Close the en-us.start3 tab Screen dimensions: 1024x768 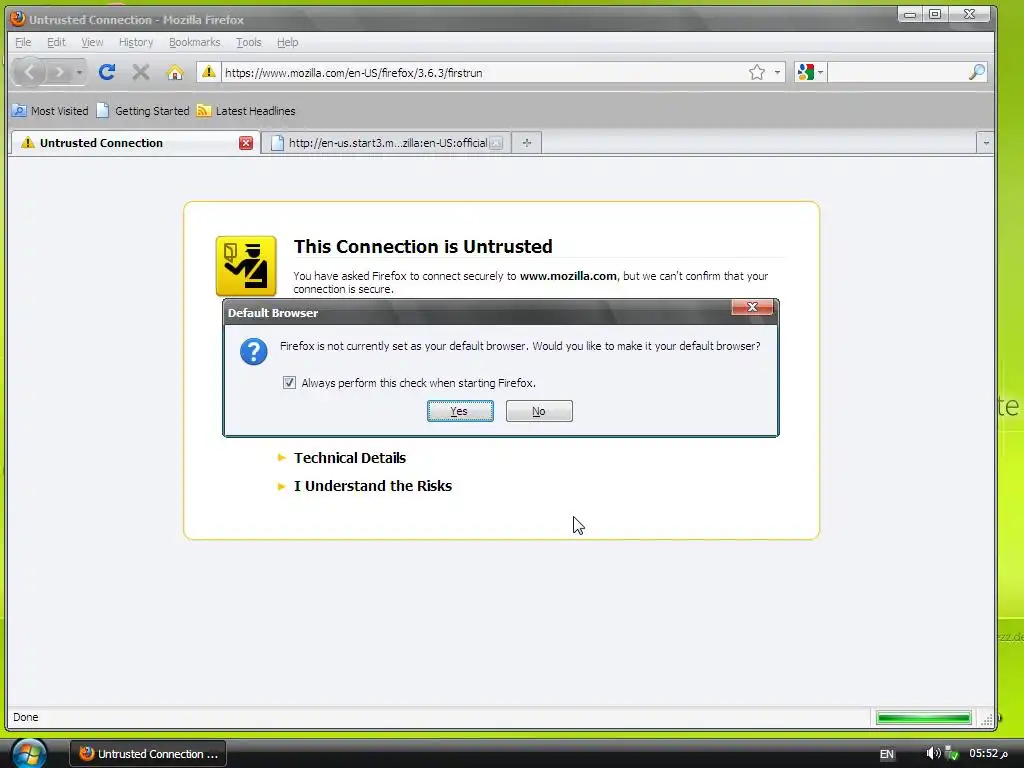pos(496,143)
